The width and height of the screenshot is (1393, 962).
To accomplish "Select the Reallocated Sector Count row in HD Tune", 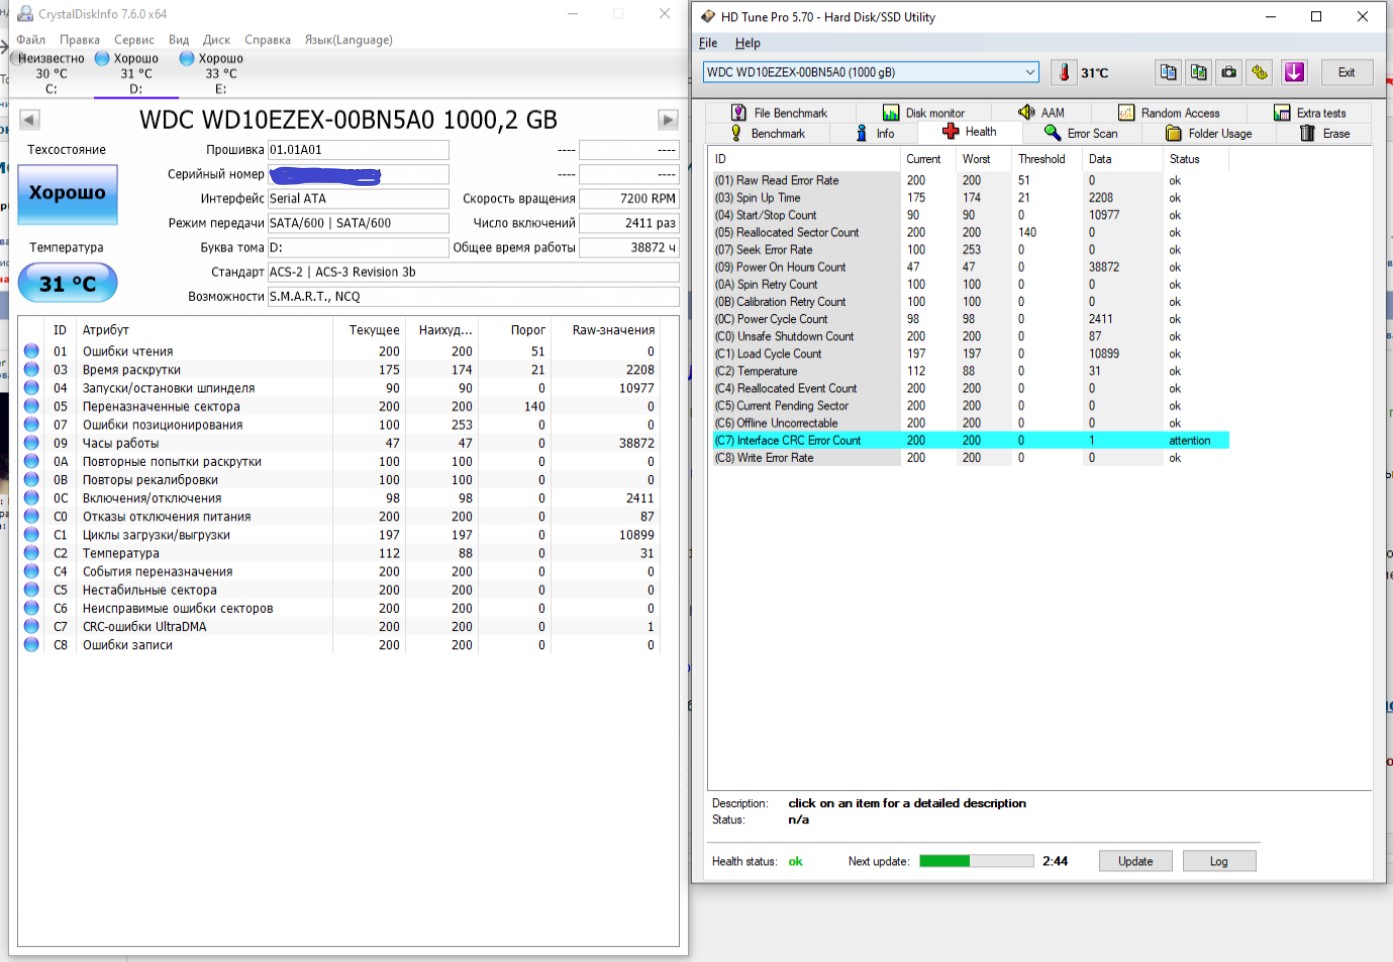I will pyautogui.click(x=970, y=232).
